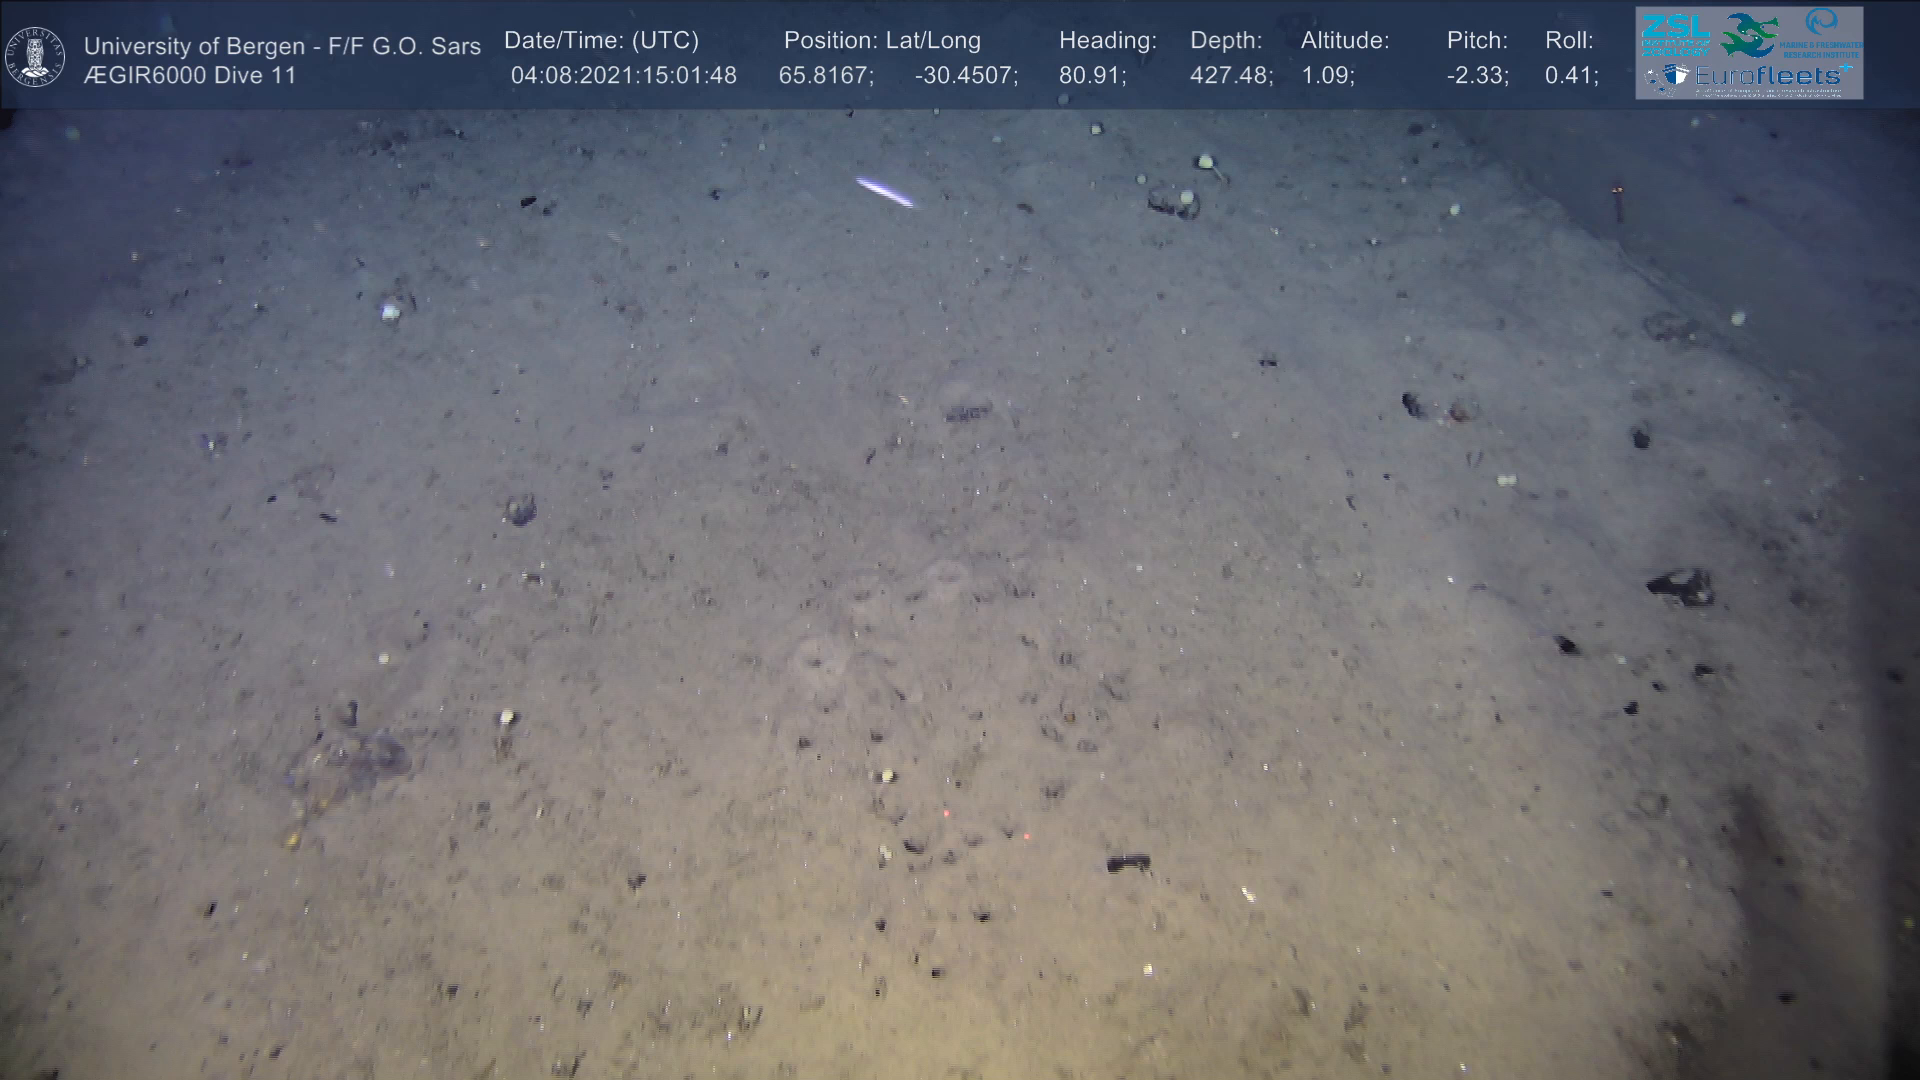Click the Heading value 80.91

[1091, 76]
